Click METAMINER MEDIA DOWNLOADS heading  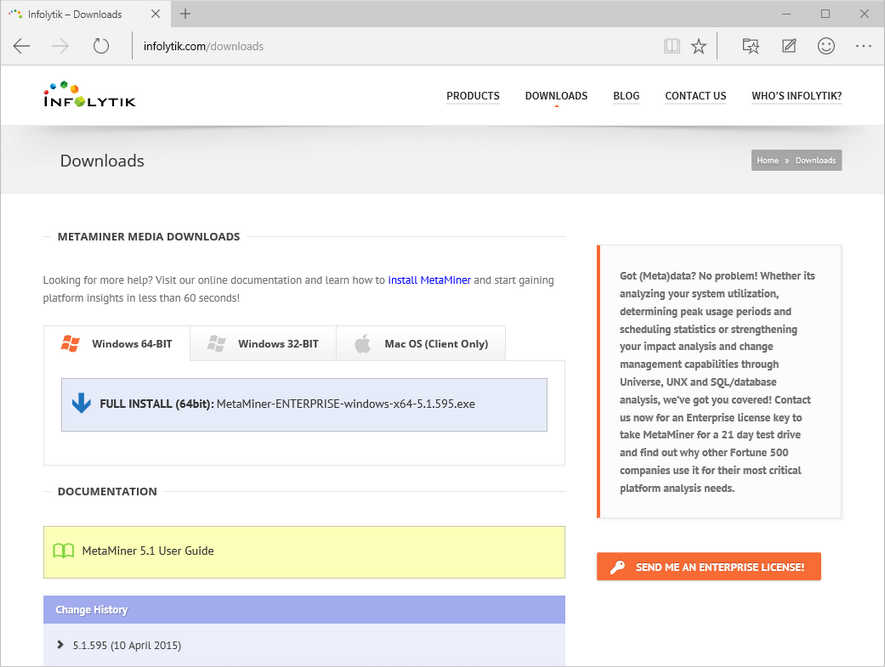coord(148,236)
